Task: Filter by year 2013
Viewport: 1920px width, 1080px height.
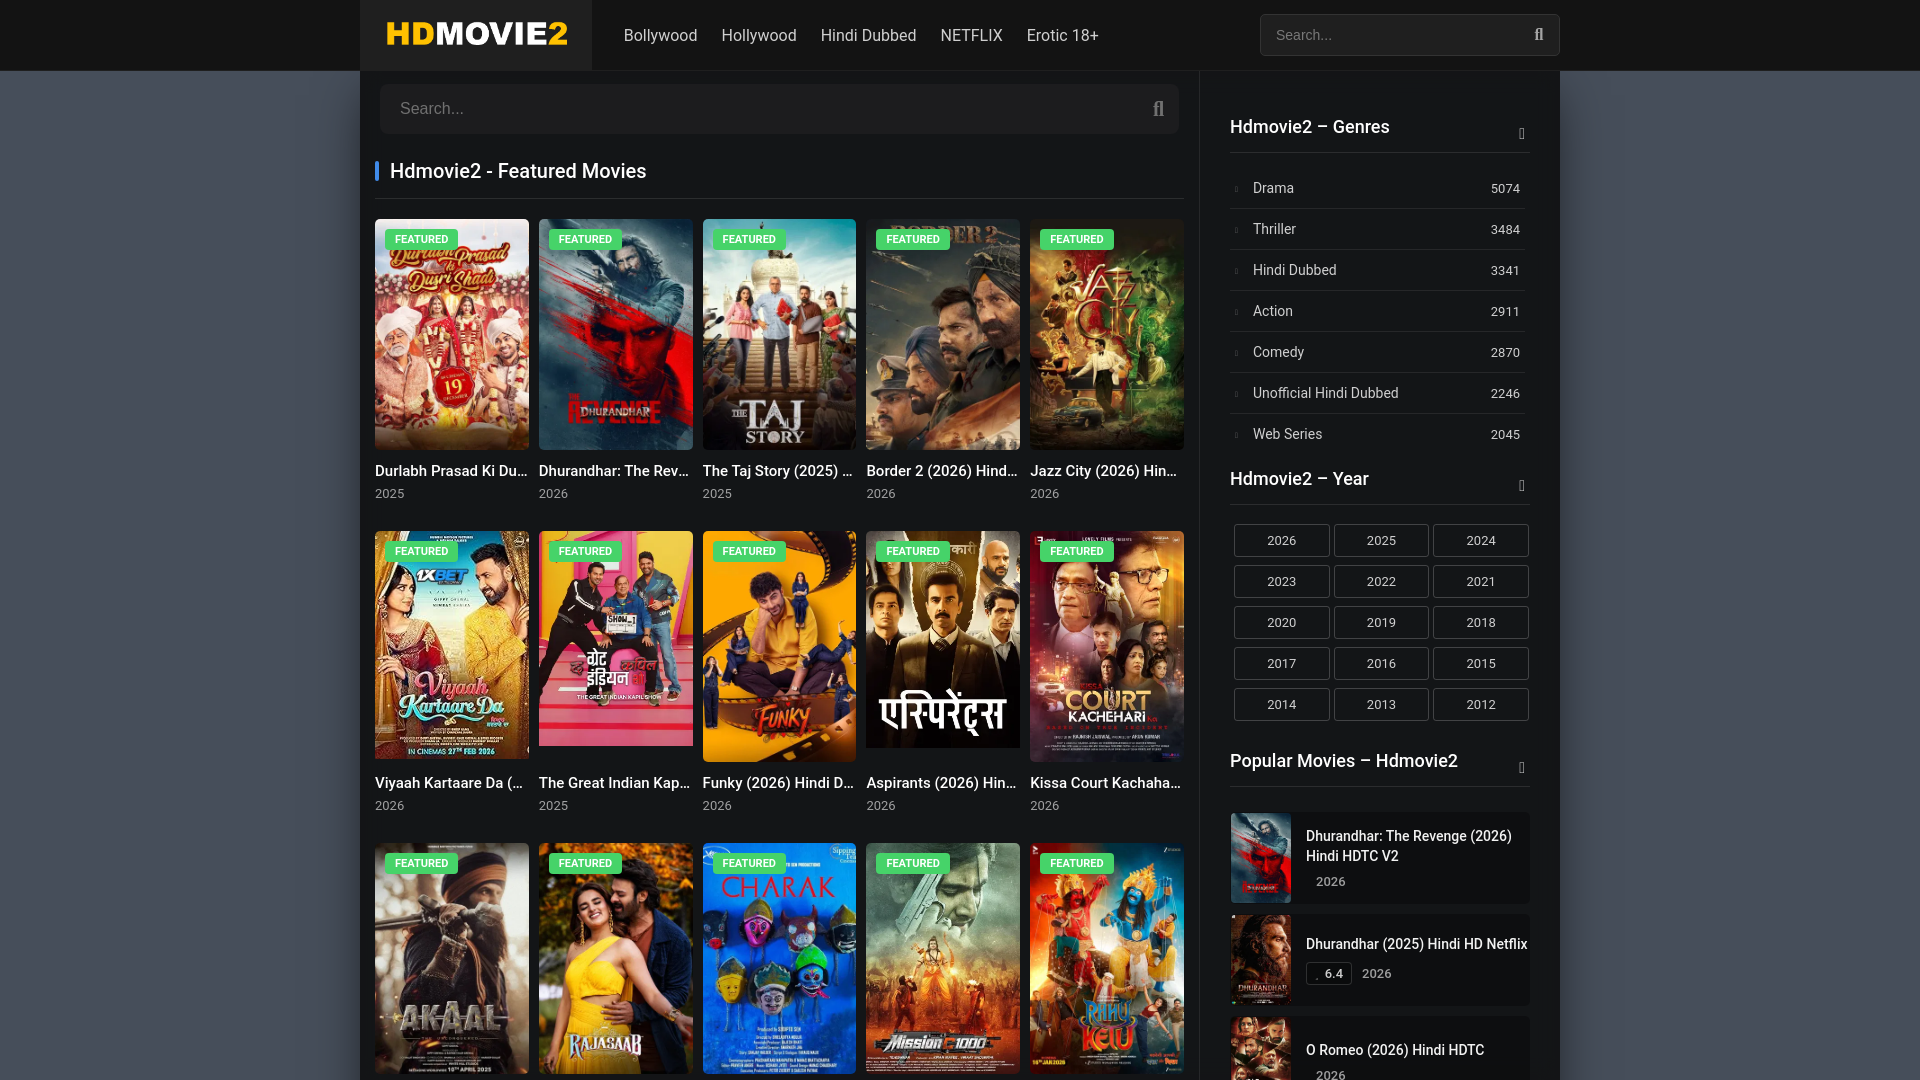Action: (x=1381, y=705)
